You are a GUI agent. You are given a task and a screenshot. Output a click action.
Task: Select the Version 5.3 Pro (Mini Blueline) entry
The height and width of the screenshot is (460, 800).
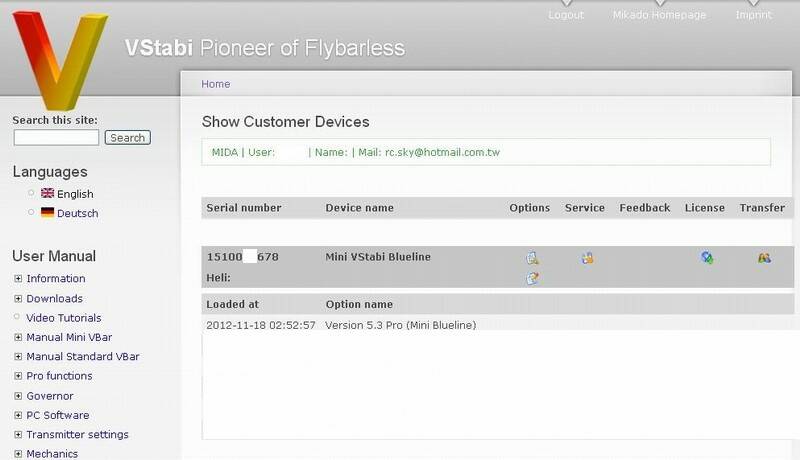(401, 325)
